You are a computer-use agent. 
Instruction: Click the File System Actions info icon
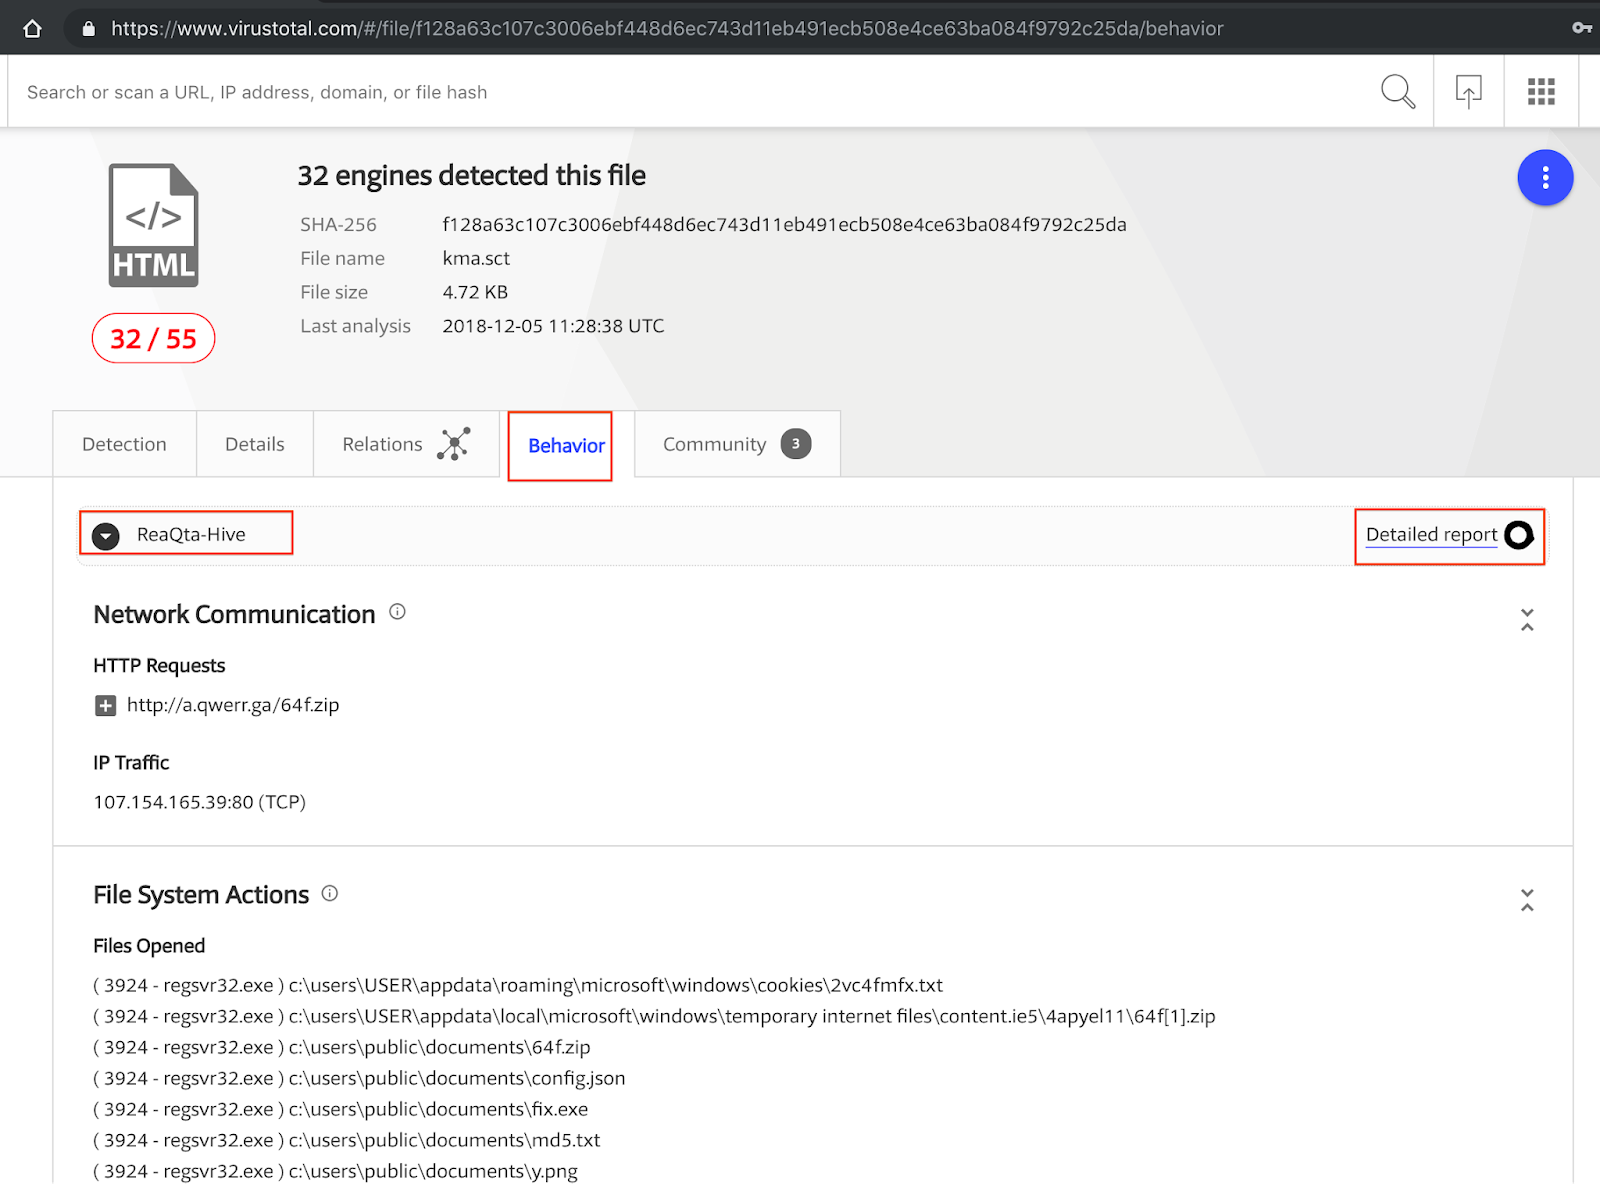[330, 893]
